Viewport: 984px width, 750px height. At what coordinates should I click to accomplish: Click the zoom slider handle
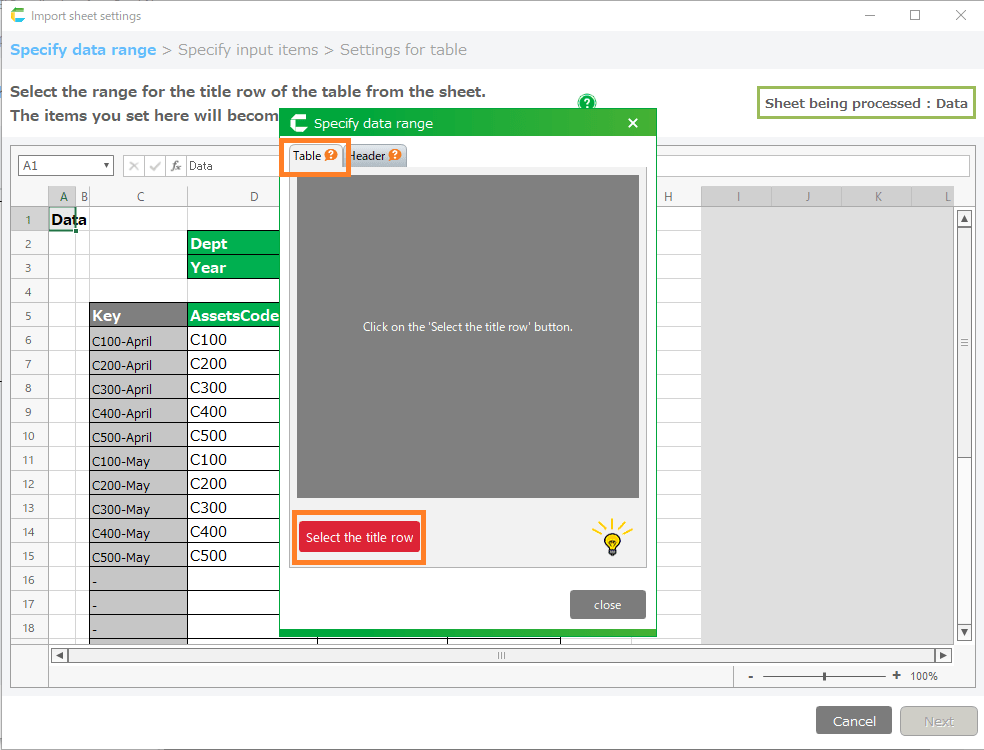pyautogui.click(x=824, y=677)
